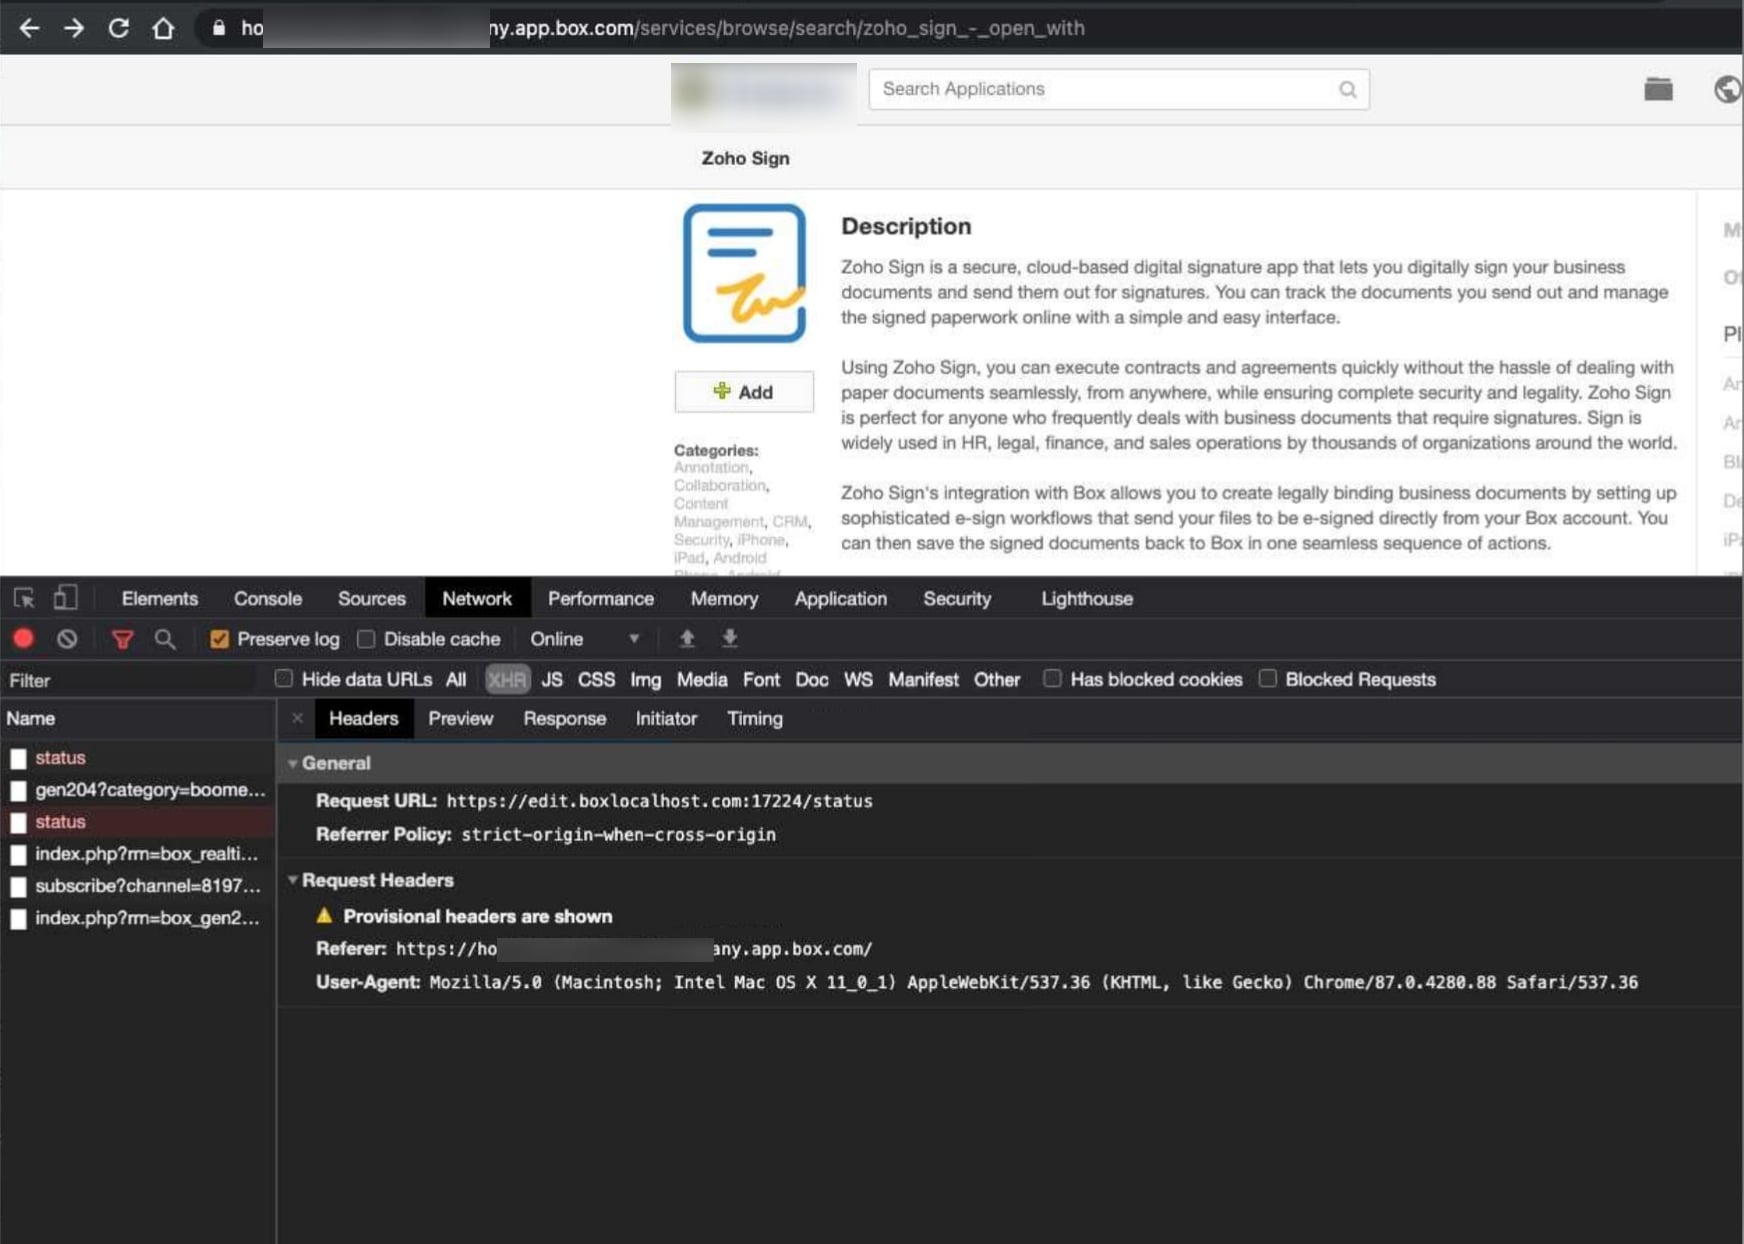Switch to the Preview detail tab

461,718
